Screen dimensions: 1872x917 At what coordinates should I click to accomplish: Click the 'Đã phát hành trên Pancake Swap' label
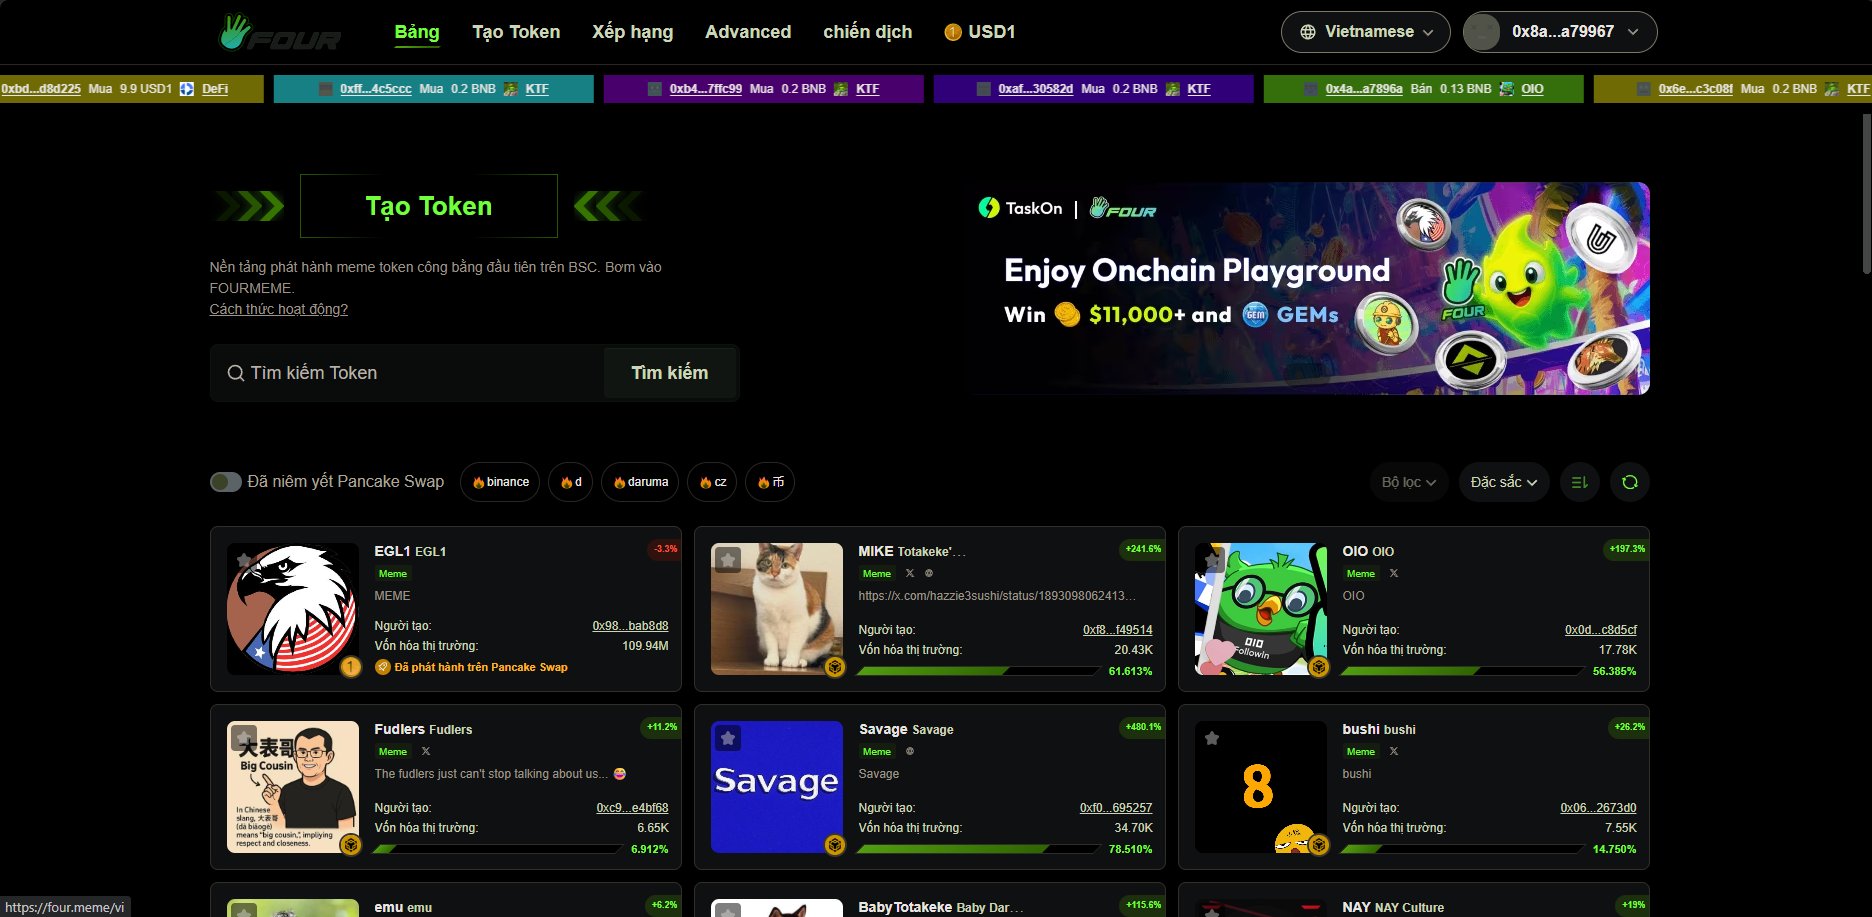(481, 667)
